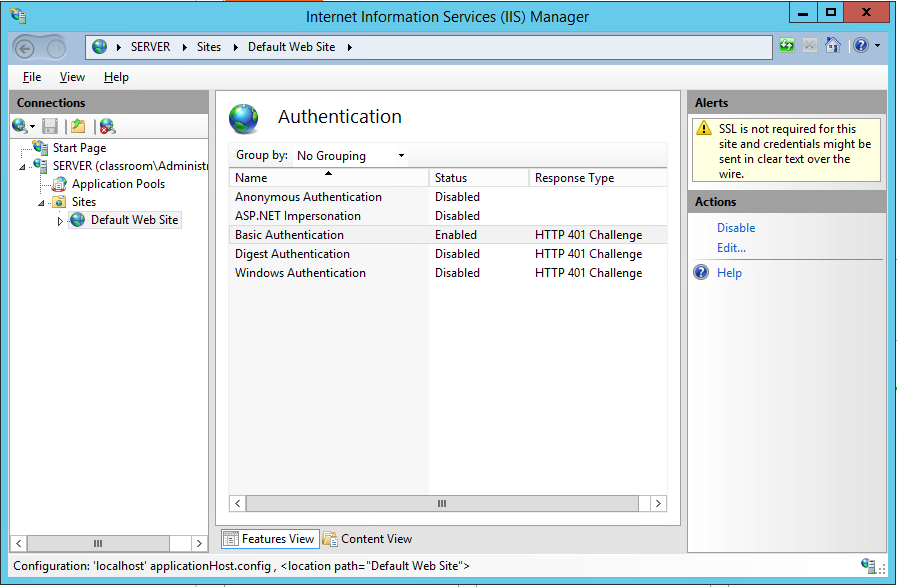Open the Group by No Grouping dropdown
The height and width of the screenshot is (587, 897).
coord(350,156)
